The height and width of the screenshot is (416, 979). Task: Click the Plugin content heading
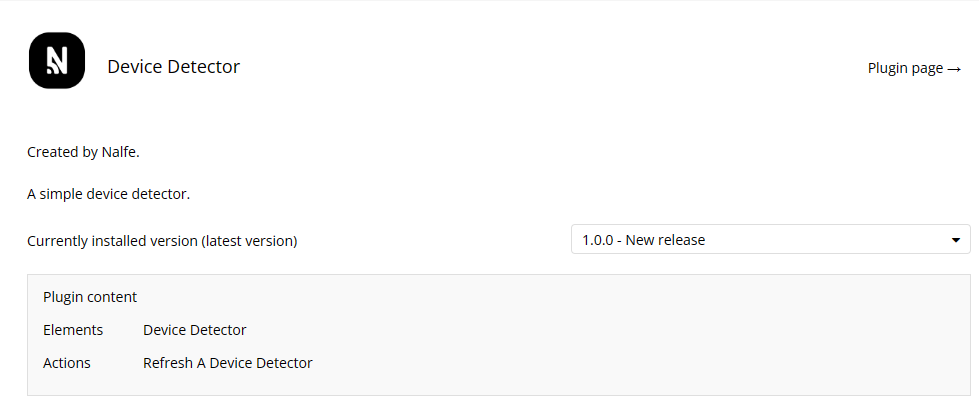(x=90, y=297)
